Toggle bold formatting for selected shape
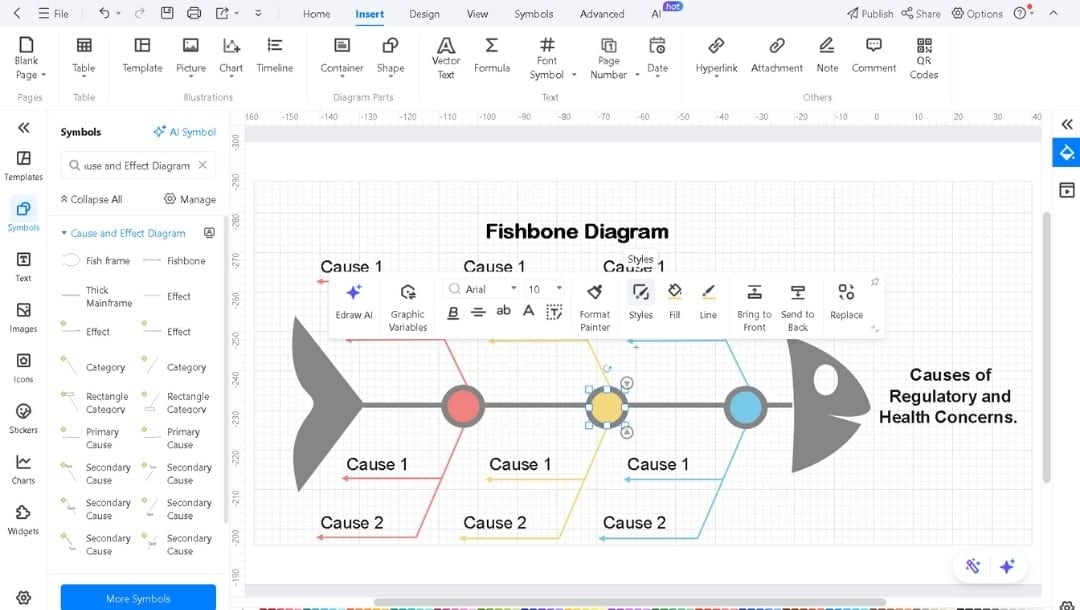Screen dimensions: 1080x610 (453, 312)
